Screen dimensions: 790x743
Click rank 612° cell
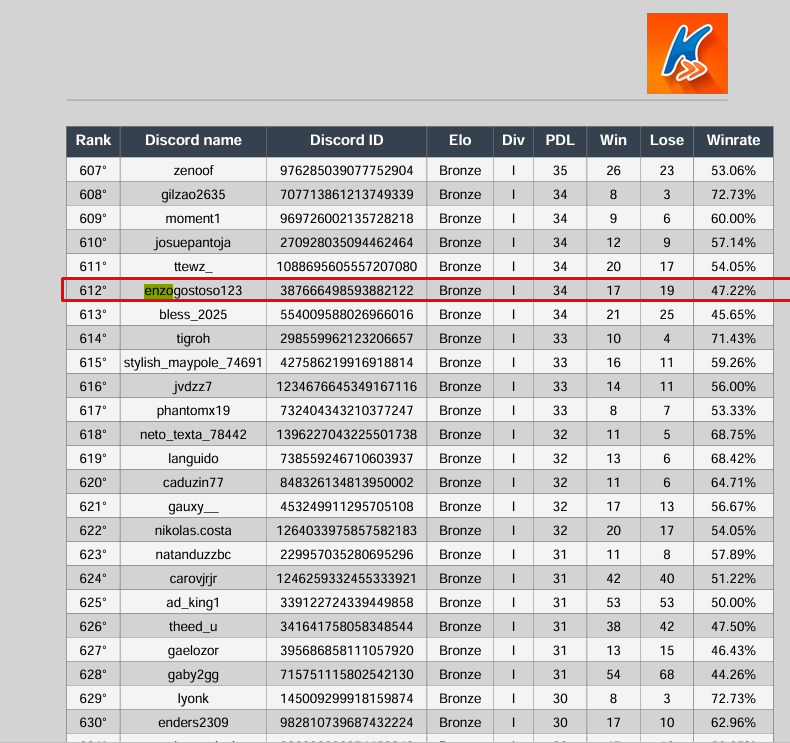pyautogui.click(x=93, y=291)
